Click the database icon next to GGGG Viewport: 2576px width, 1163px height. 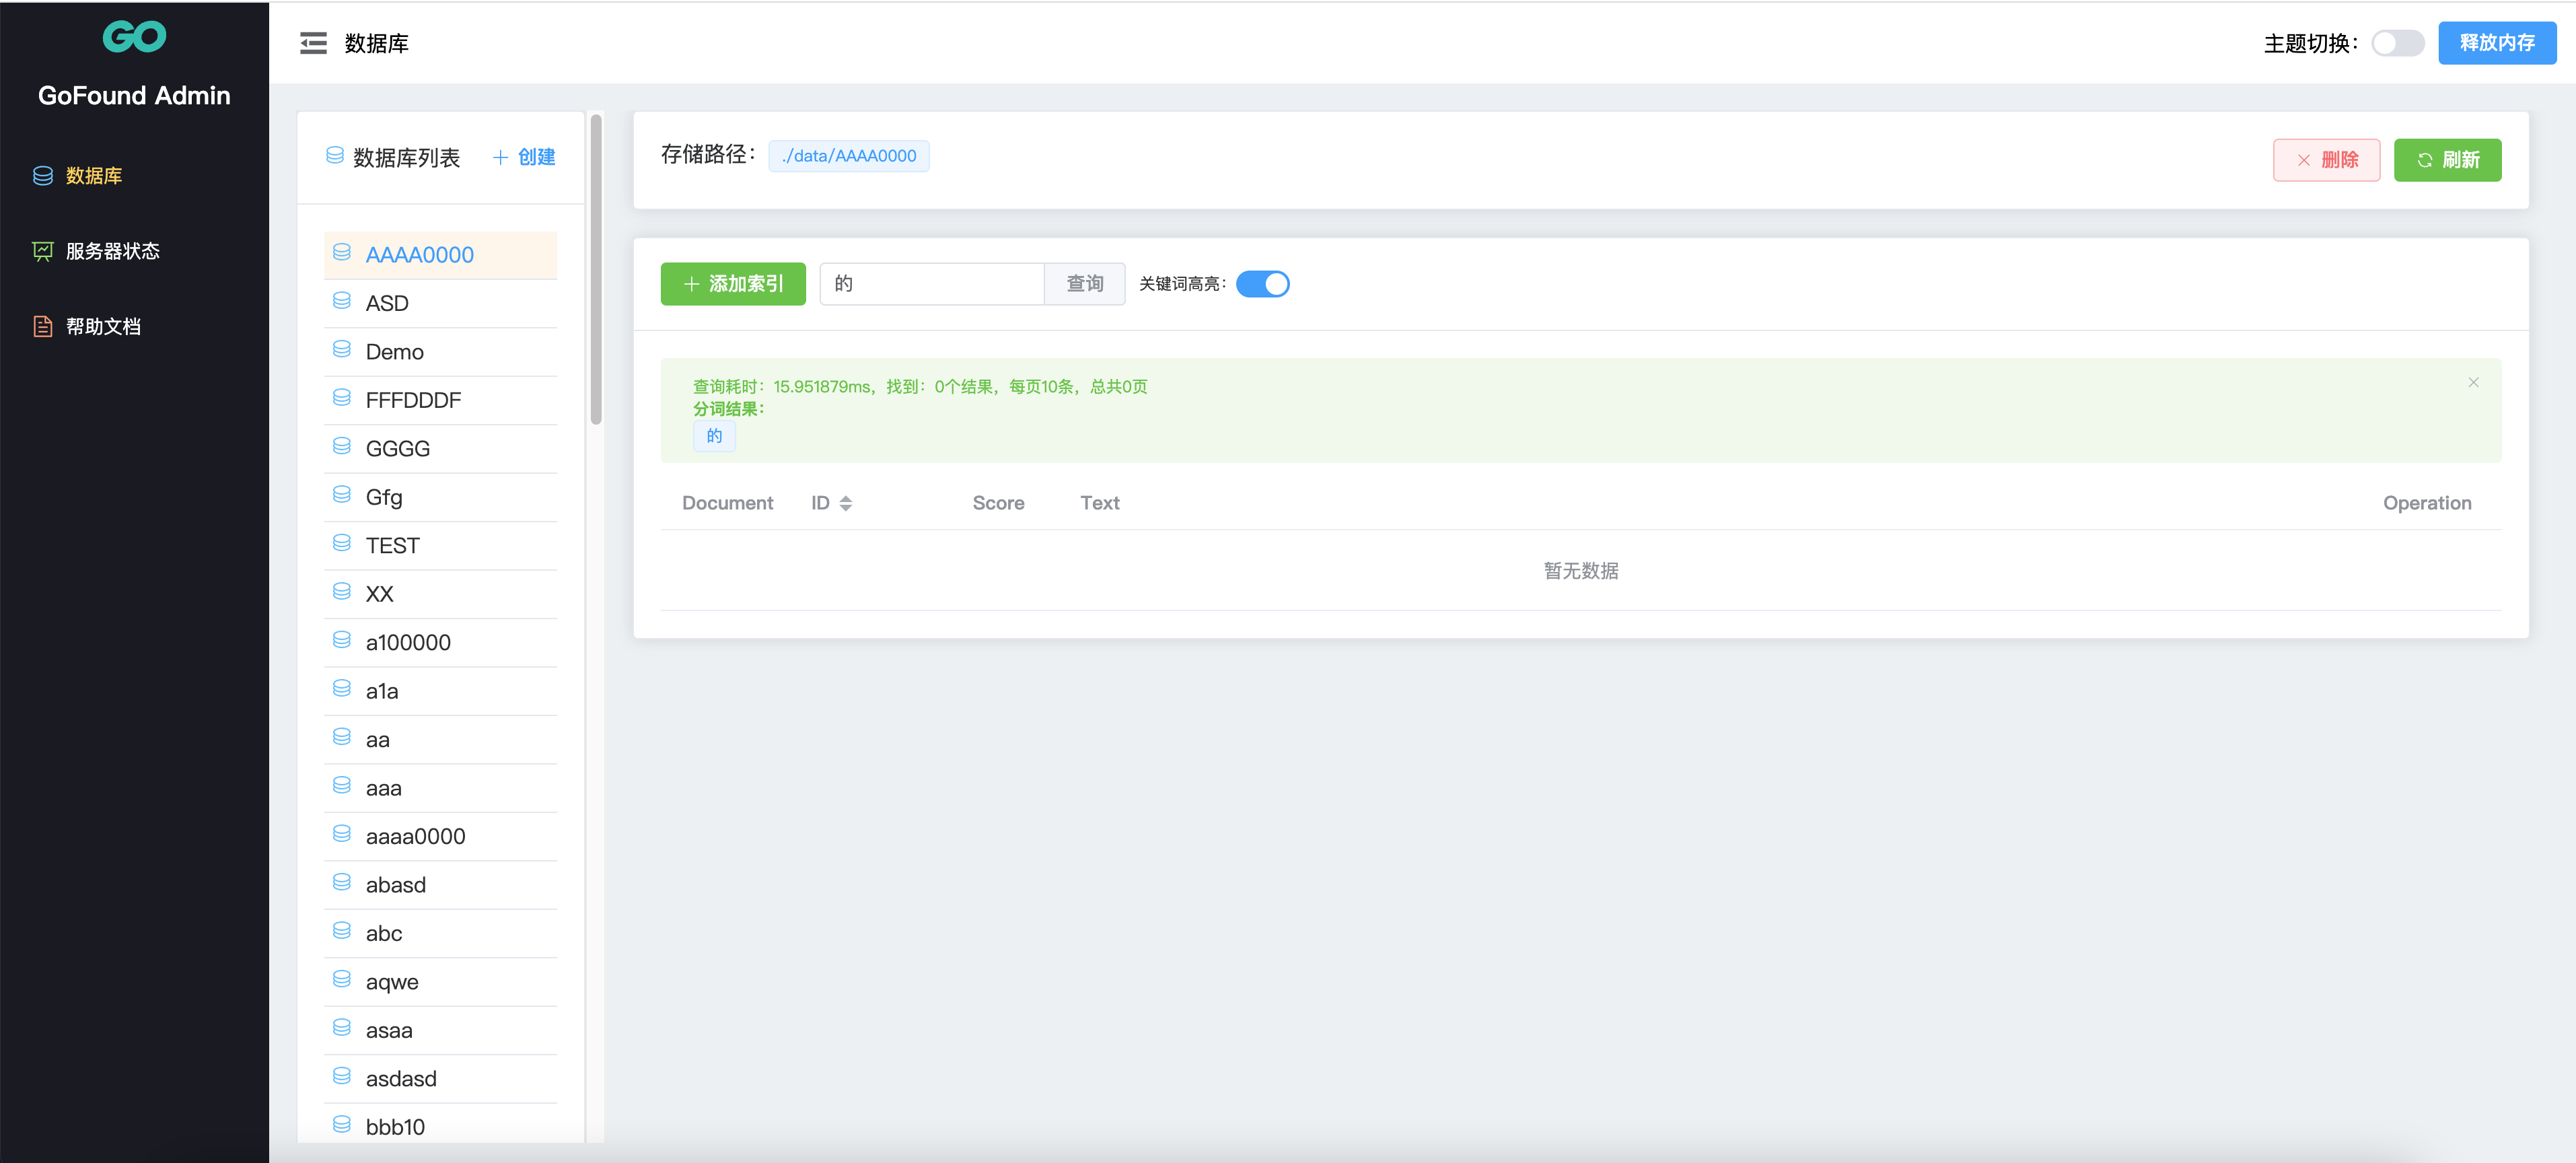pyautogui.click(x=342, y=447)
